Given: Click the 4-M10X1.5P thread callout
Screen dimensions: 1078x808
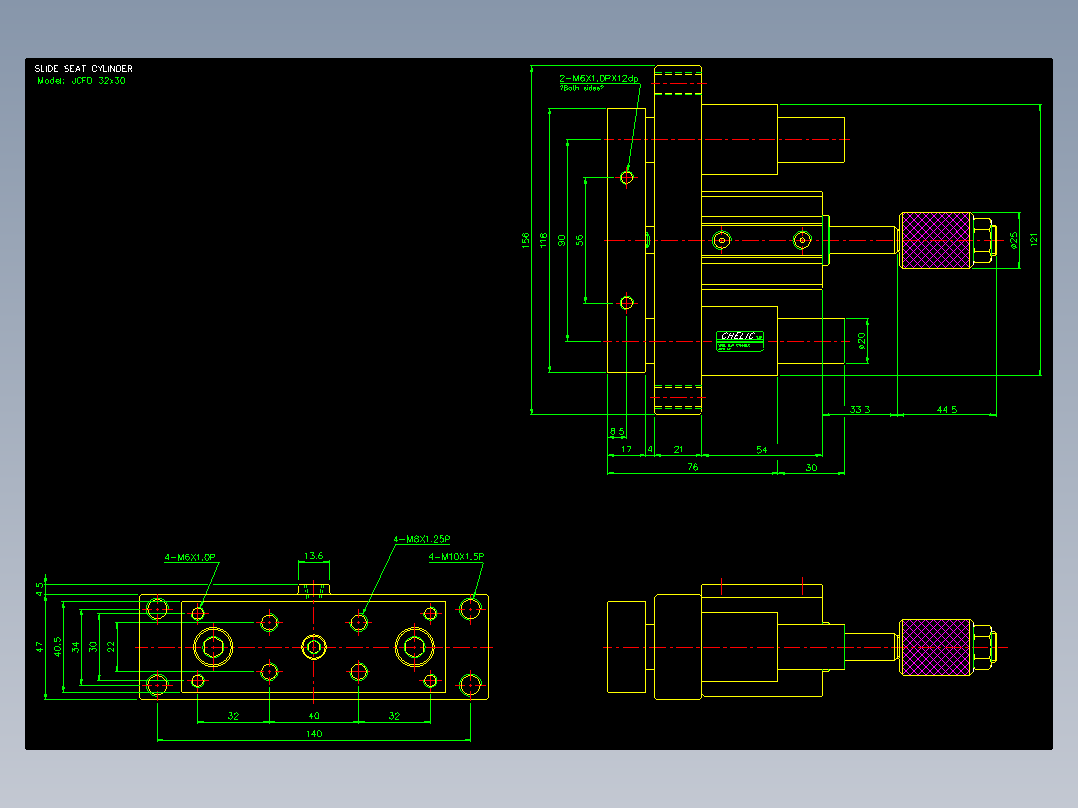Looking at the screenshot, I should click(456, 556).
